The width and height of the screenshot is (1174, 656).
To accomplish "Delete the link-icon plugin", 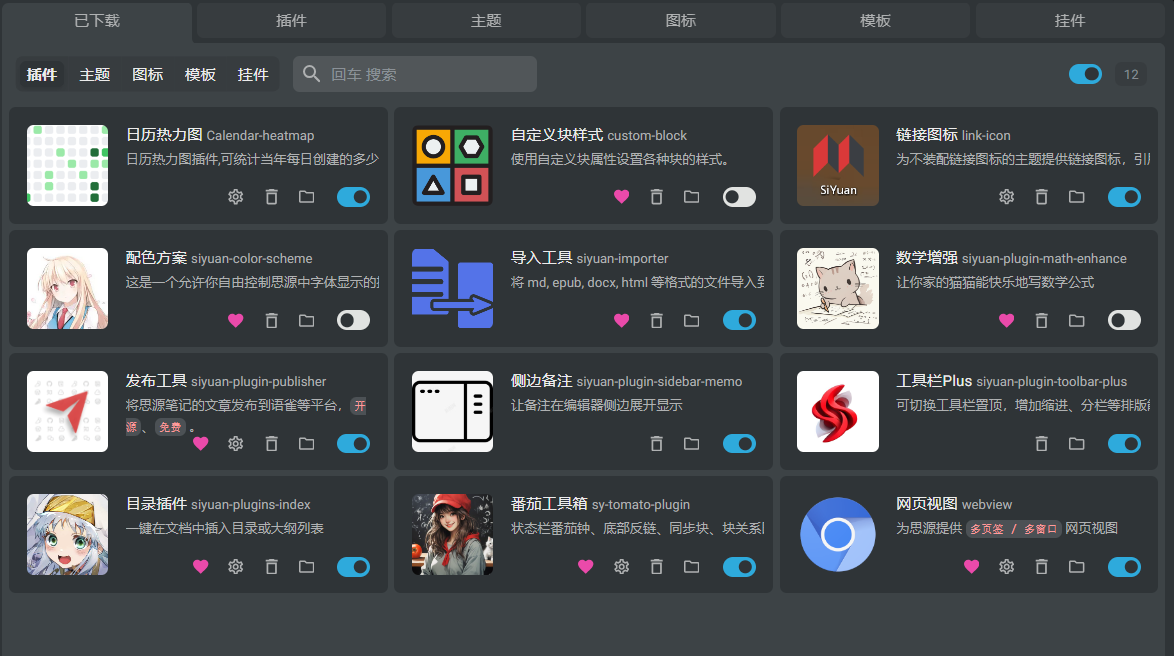I will [1041, 197].
